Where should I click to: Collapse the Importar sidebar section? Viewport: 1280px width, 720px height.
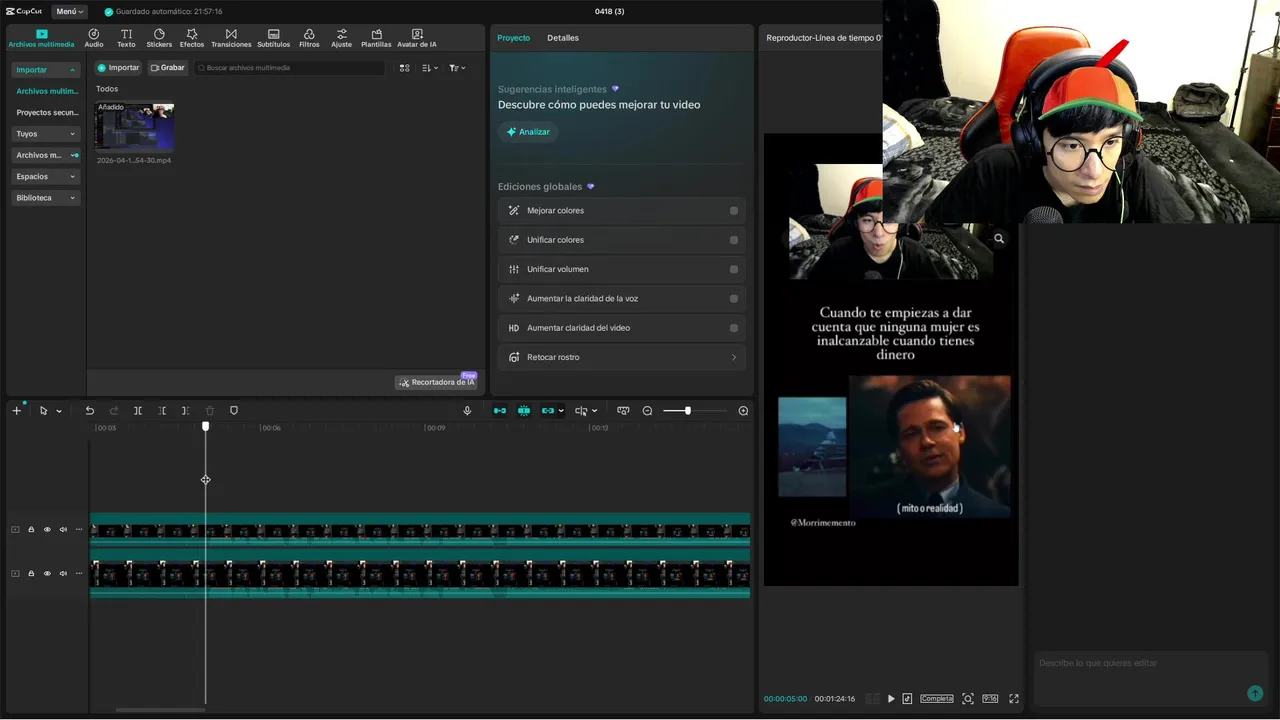tap(46, 70)
